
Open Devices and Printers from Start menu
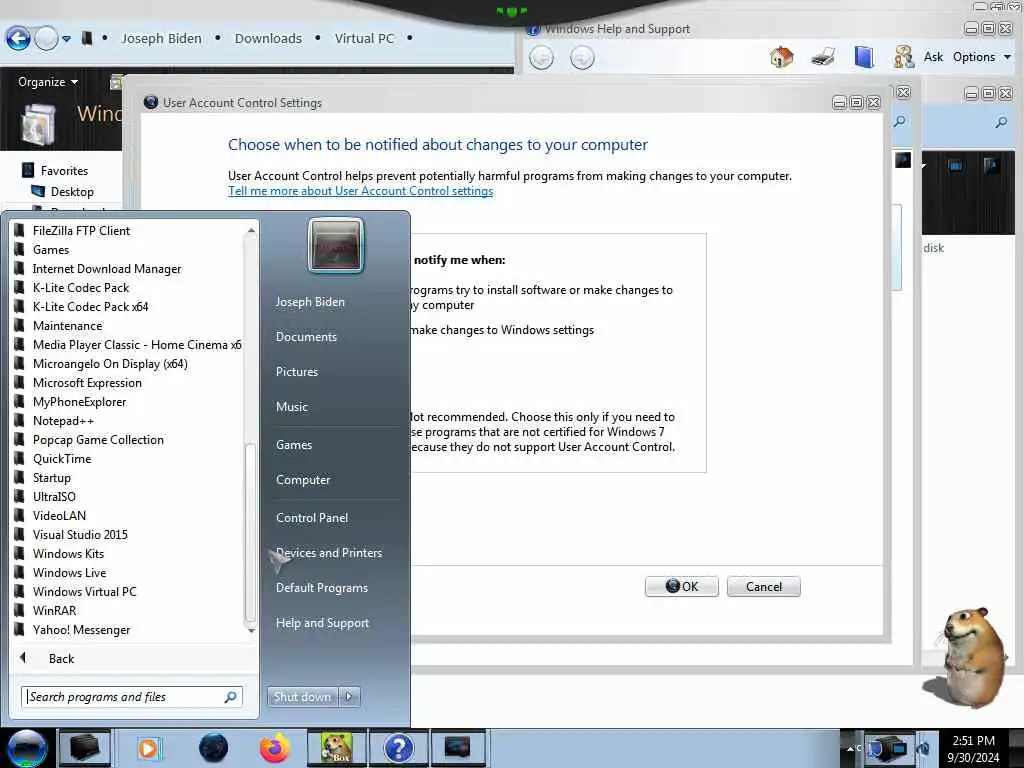click(x=329, y=553)
